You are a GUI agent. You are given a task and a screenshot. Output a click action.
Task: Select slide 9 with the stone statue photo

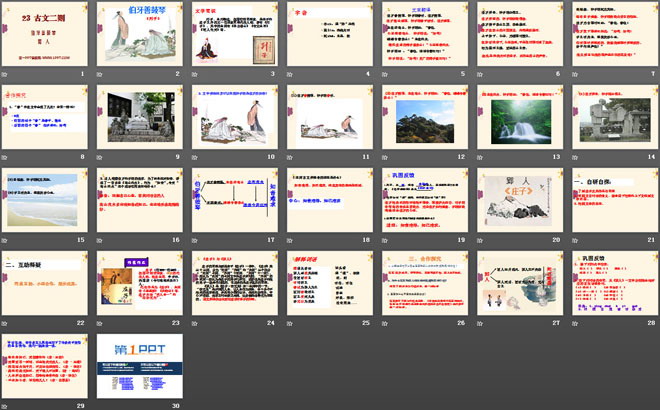click(x=140, y=118)
